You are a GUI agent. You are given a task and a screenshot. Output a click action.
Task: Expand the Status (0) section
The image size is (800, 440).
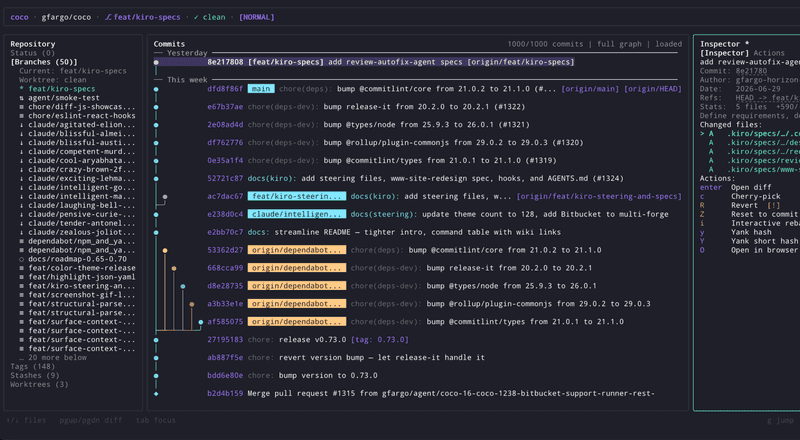(x=32, y=53)
